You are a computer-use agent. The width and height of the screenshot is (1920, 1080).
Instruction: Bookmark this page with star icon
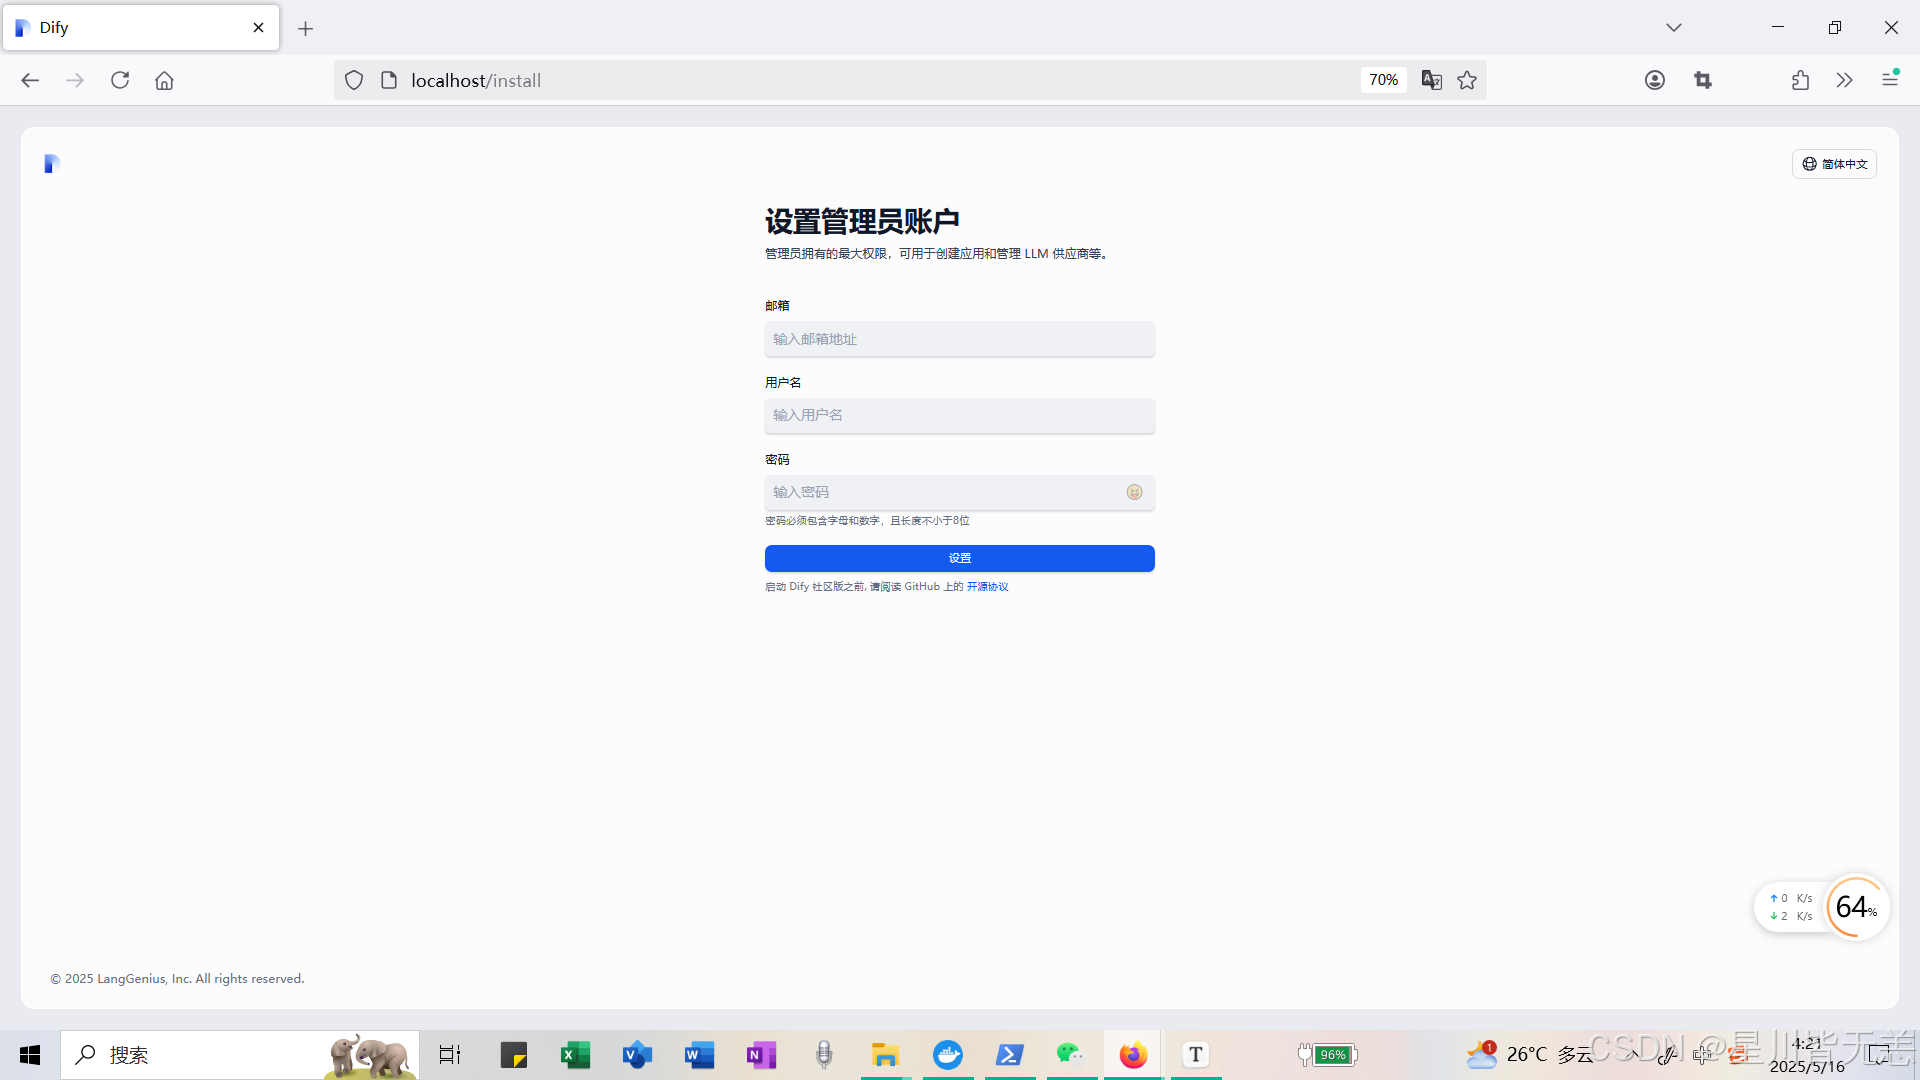[x=1467, y=80]
